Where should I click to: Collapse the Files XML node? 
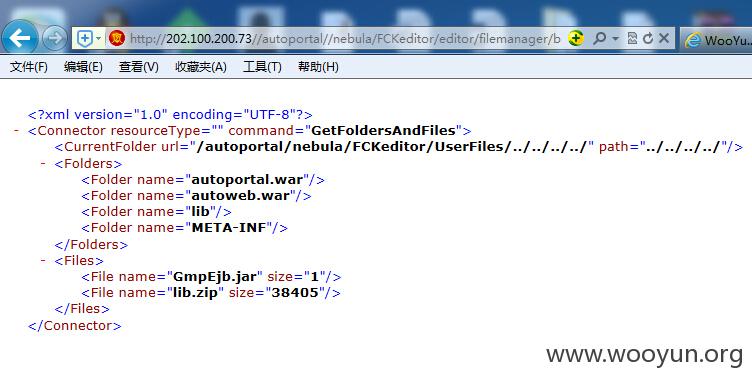click(x=44, y=260)
